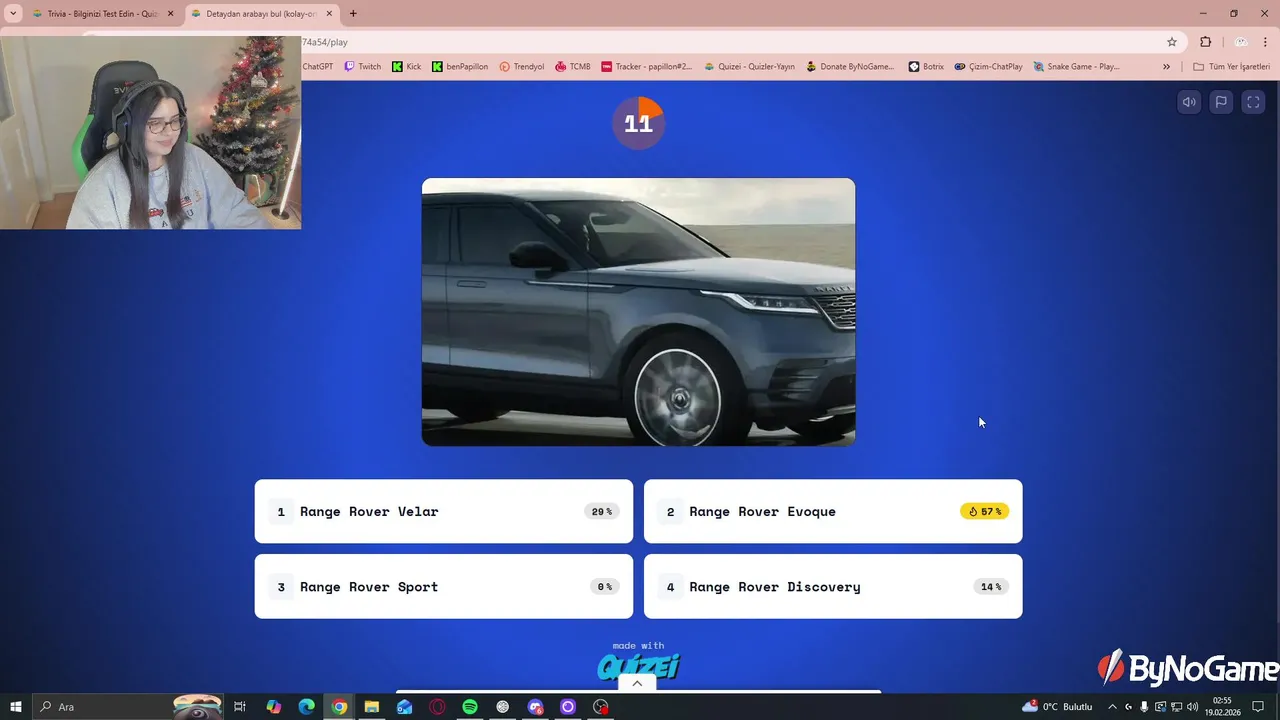Open the benPapillon bookmark
This screenshot has height=720, width=1280.
click(460, 67)
